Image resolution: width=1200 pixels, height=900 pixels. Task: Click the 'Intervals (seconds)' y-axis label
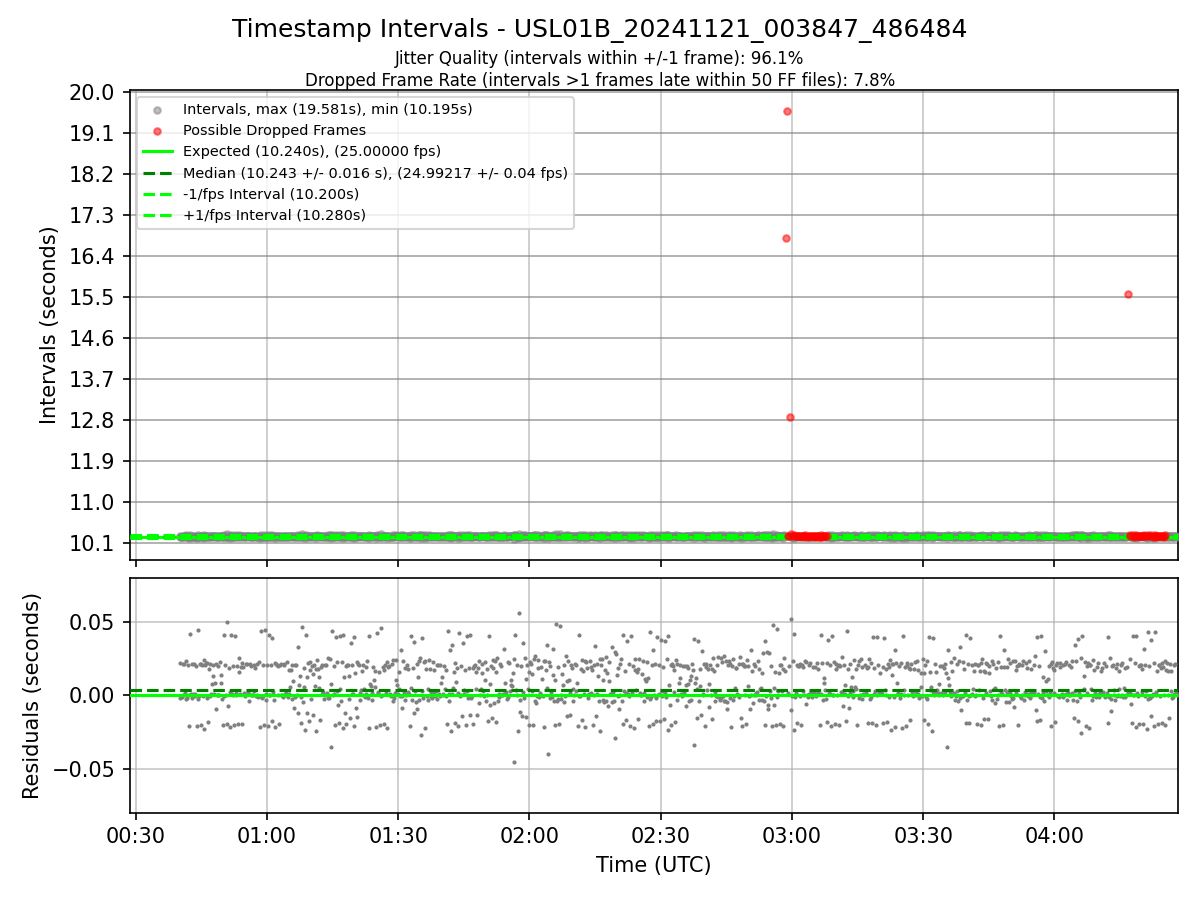49,325
